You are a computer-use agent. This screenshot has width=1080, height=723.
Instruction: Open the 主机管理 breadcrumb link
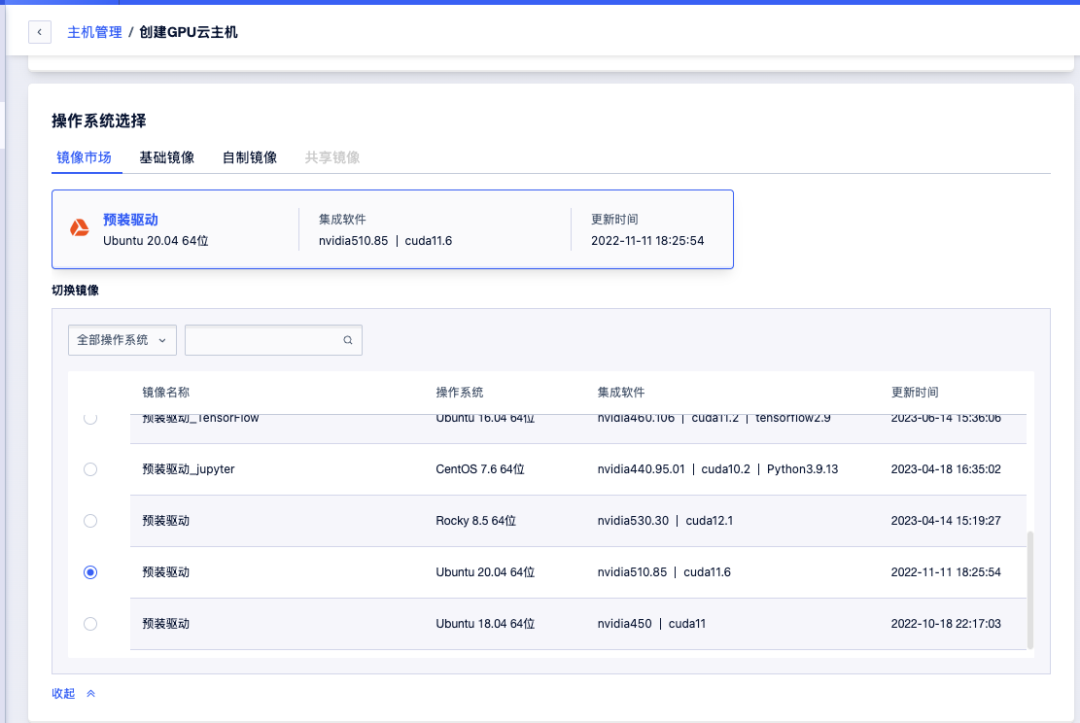[94, 32]
